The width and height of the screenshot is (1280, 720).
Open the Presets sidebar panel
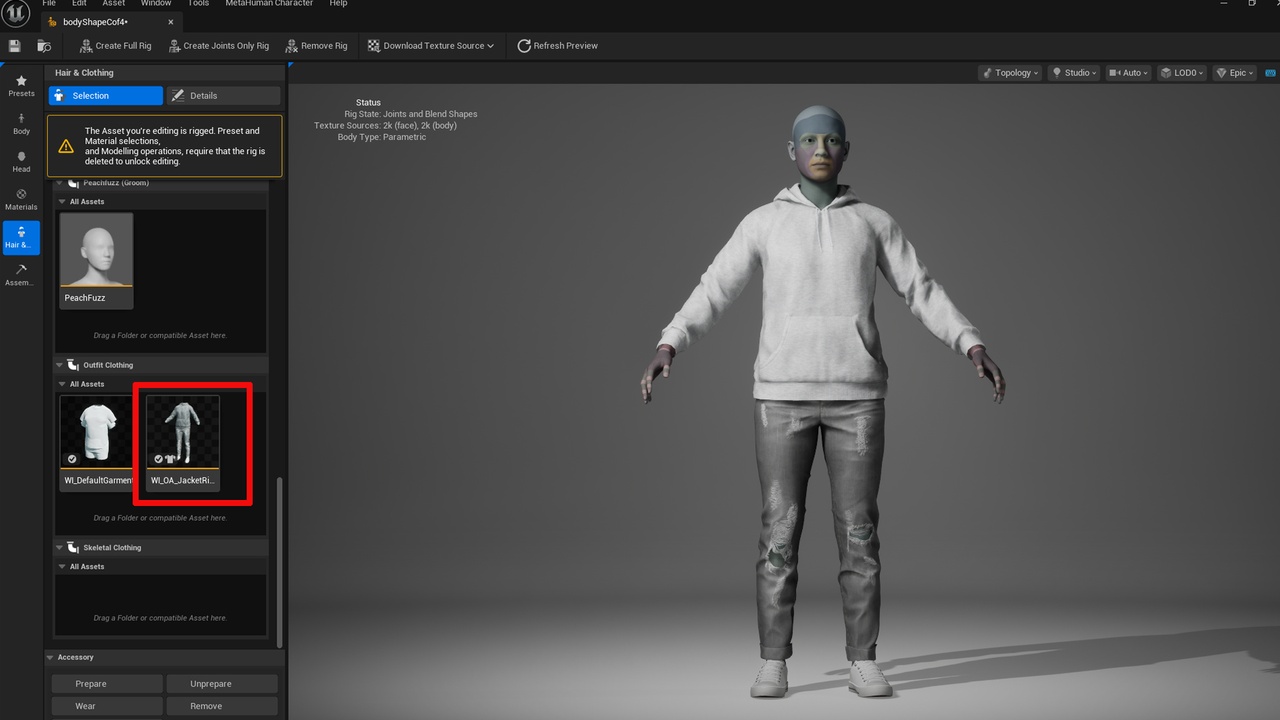click(x=21, y=85)
